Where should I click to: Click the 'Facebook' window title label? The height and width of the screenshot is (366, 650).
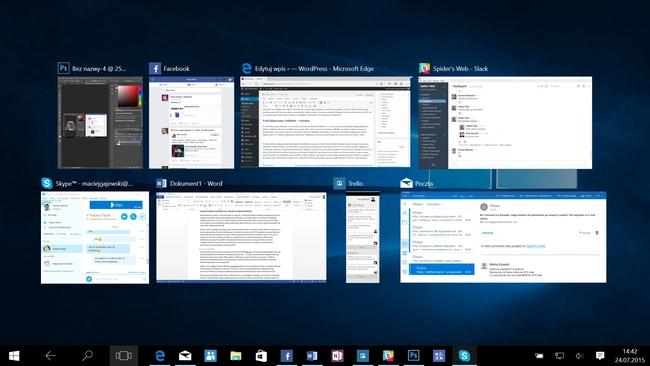click(176, 69)
